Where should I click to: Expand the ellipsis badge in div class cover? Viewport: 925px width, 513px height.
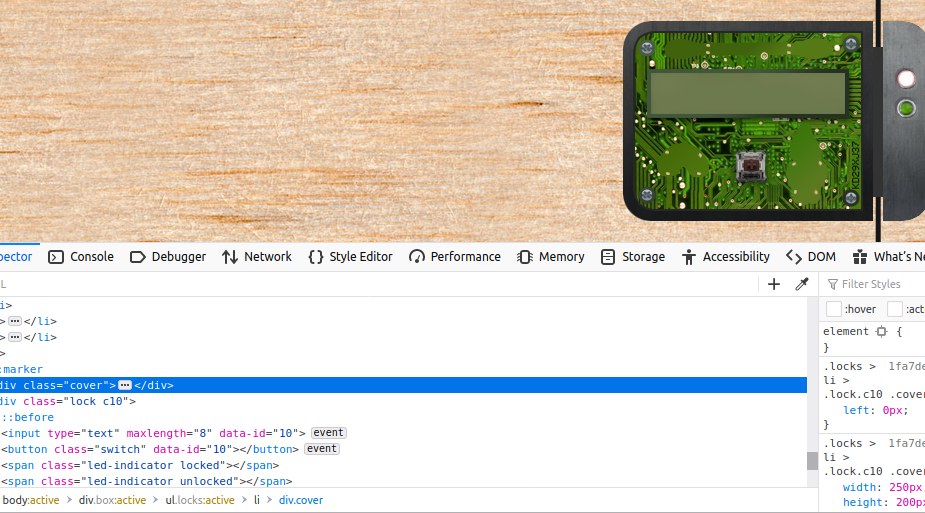[x=124, y=385]
